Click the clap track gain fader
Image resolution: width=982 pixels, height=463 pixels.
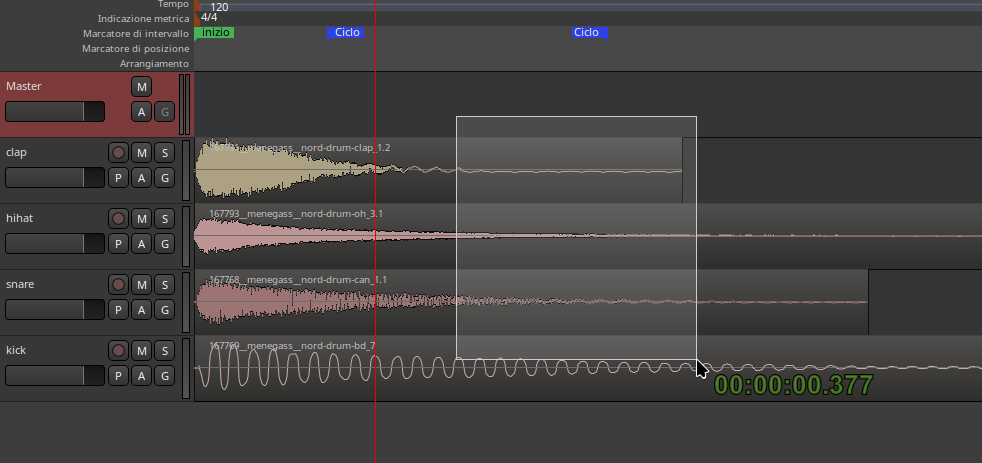point(54,178)
